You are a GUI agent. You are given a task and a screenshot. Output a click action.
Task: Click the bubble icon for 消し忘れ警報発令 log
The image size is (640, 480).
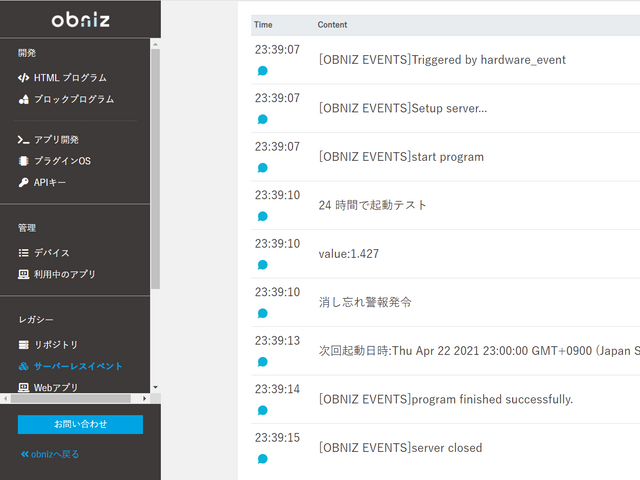(x=262, y=313)
